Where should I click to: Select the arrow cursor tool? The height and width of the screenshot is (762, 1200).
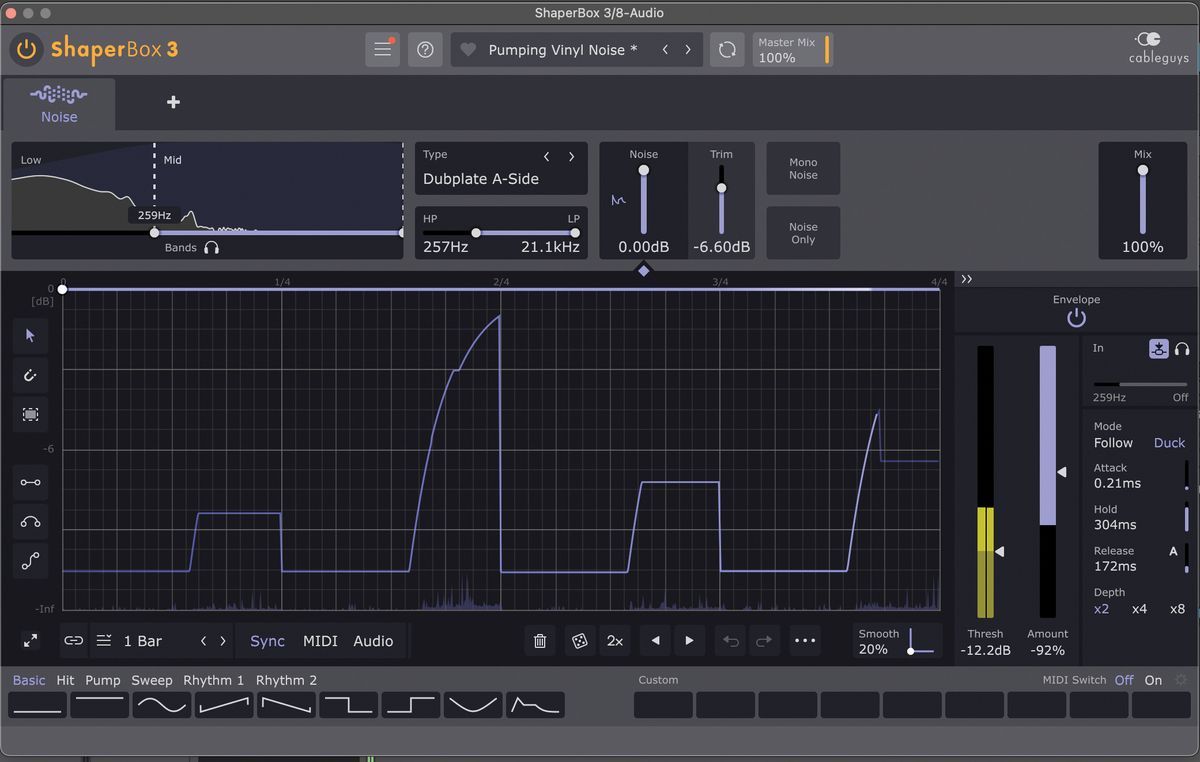click(30, 336)
